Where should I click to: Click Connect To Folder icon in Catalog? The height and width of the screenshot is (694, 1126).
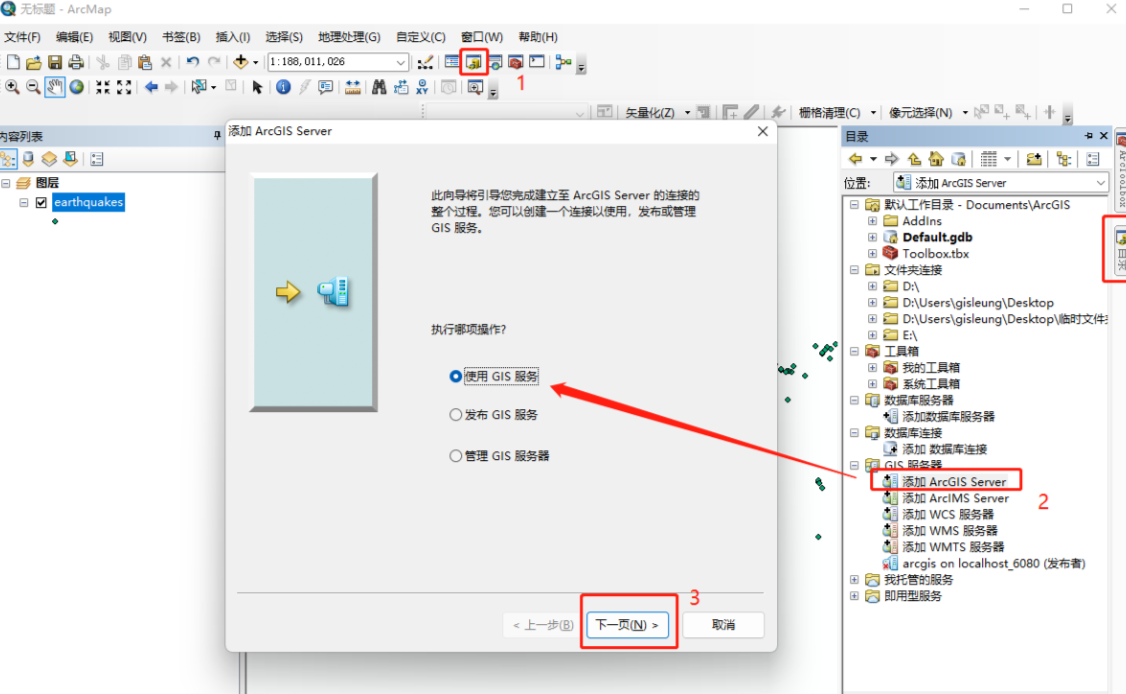(1034, 159)
